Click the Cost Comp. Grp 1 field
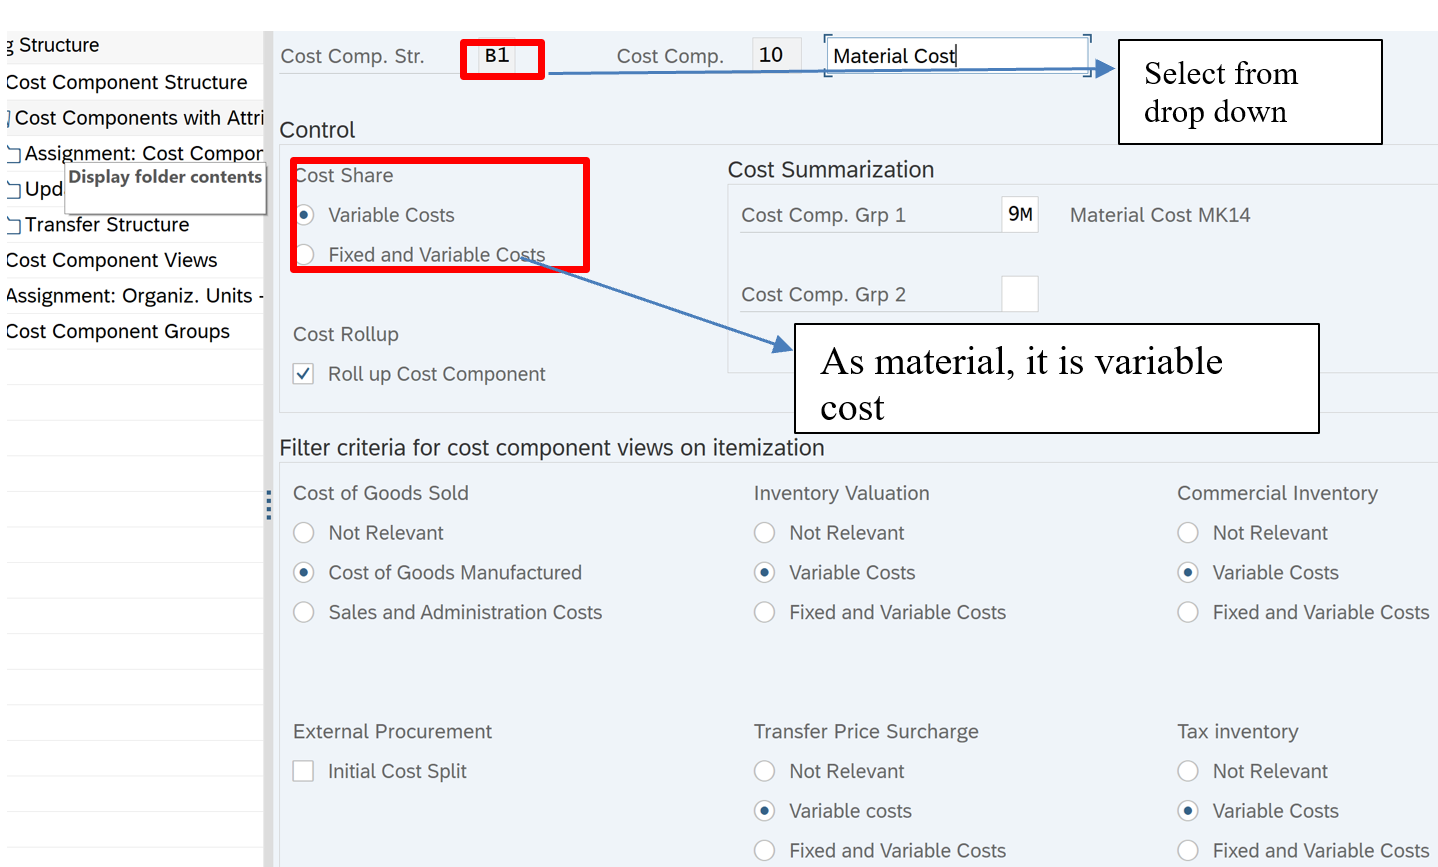The width and height of the screenshot is (1438, 867). click(1019, 215)
